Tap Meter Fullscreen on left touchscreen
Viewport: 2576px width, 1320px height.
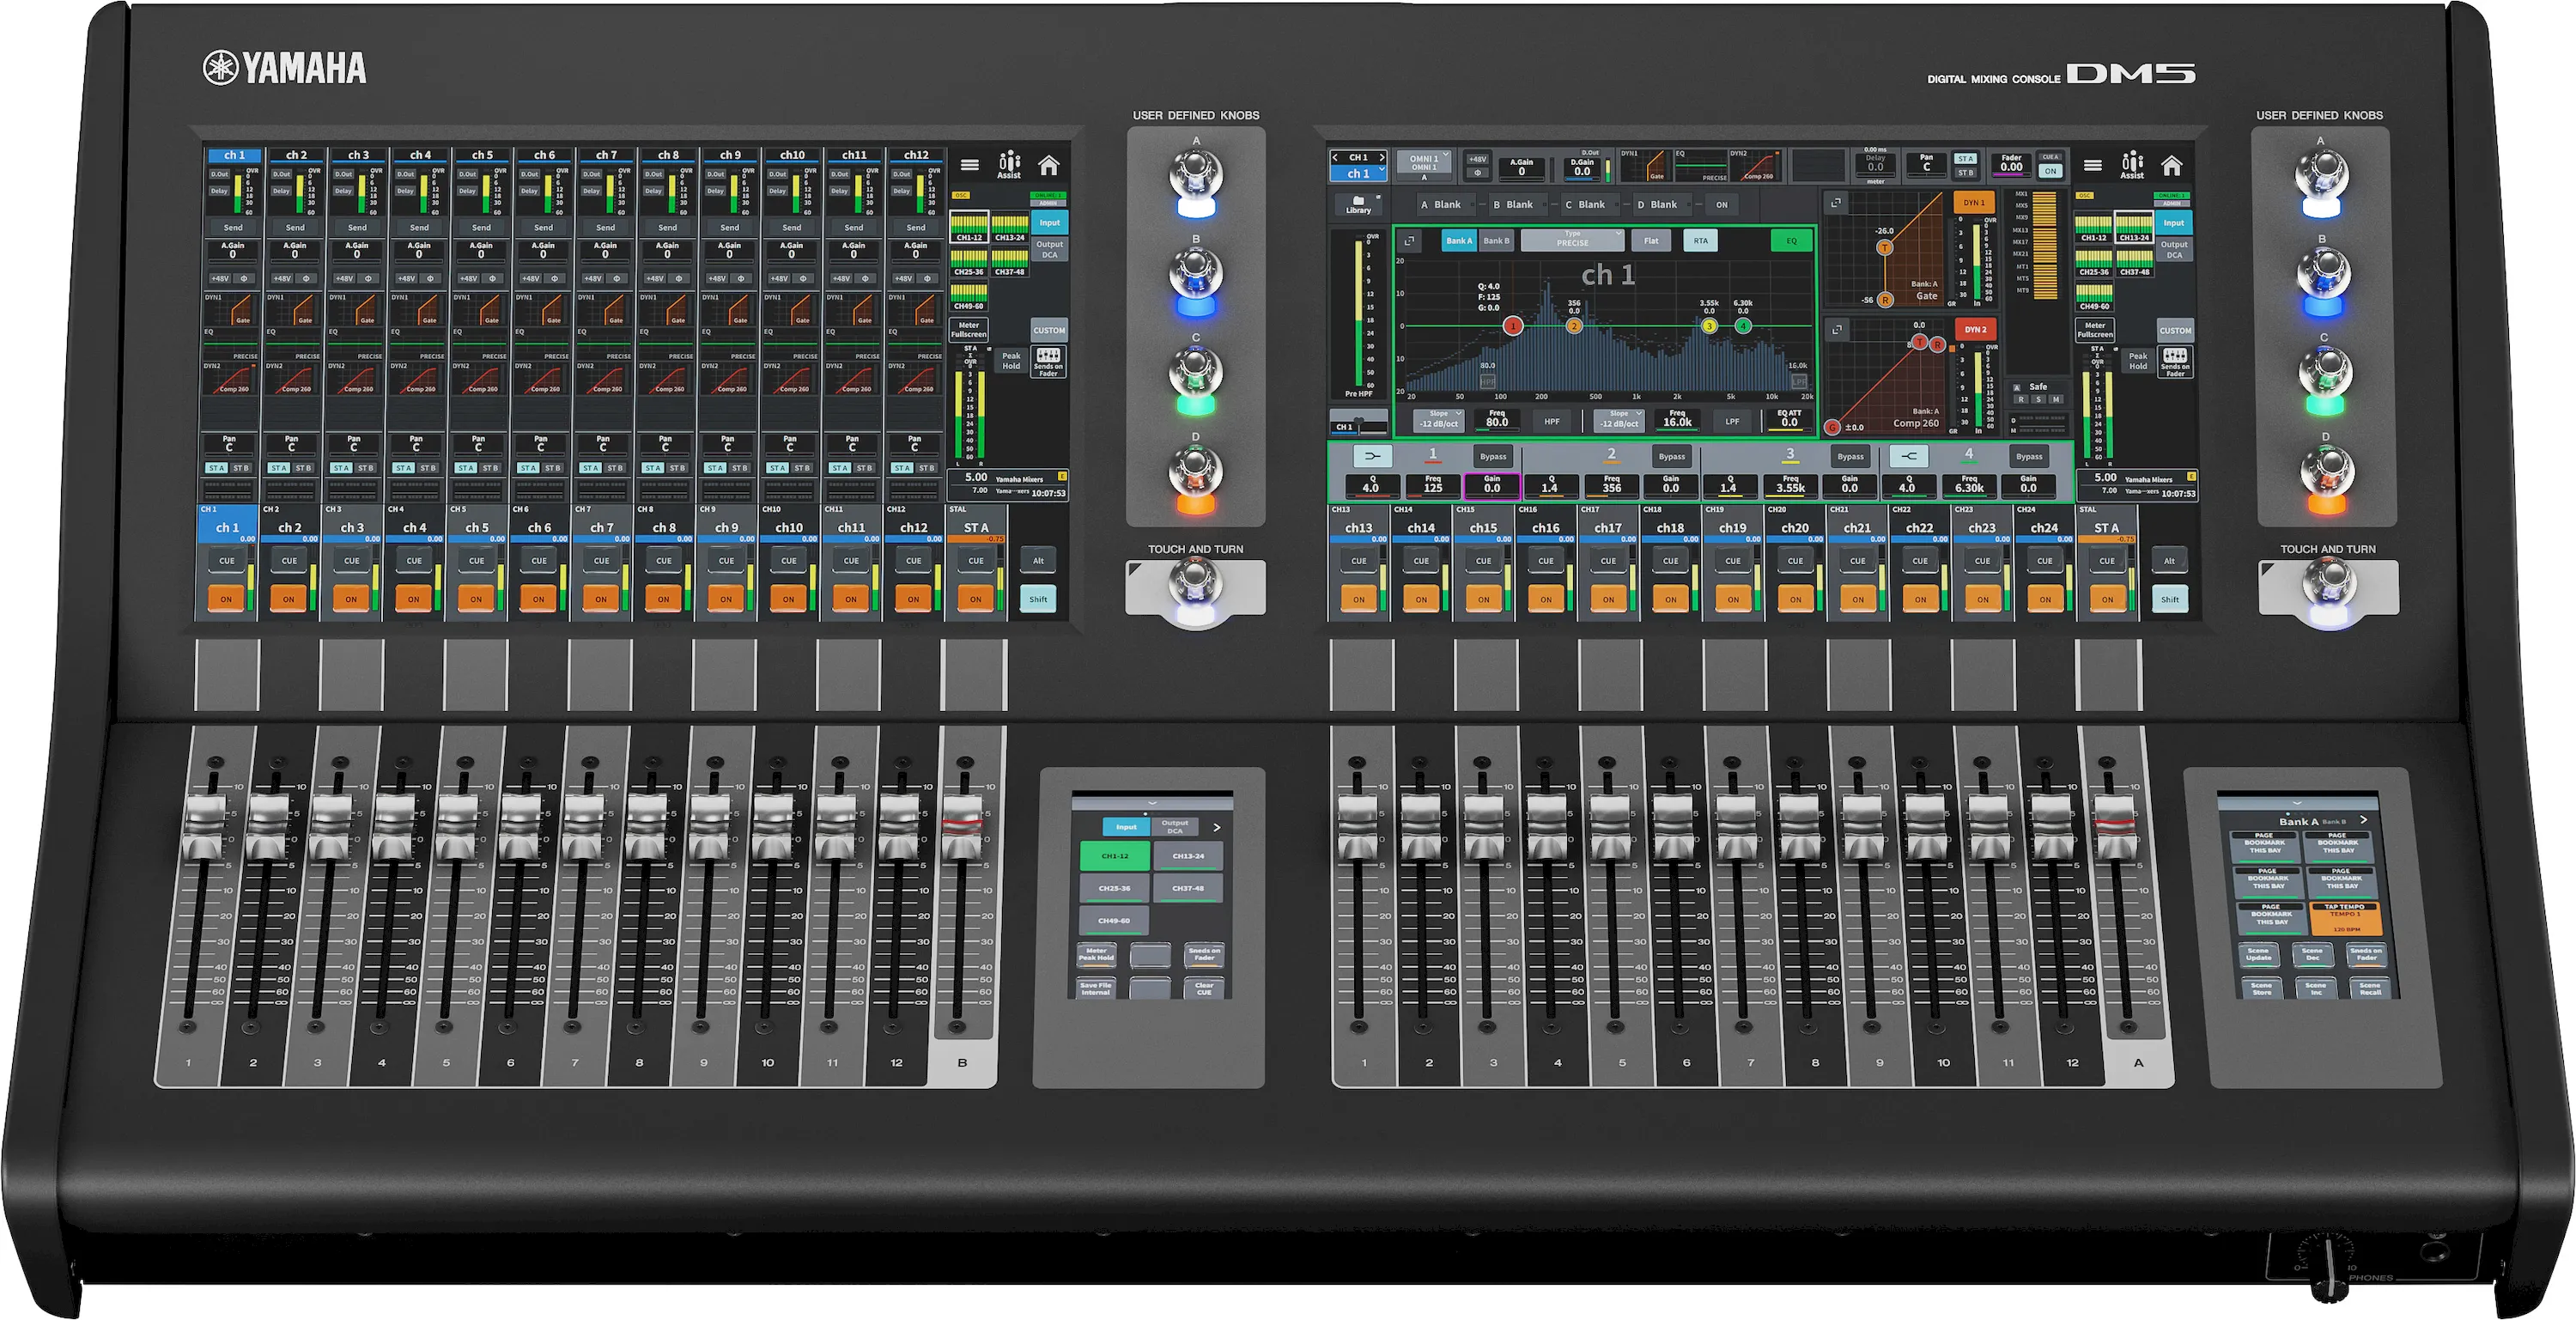click(x=969, y=329)
